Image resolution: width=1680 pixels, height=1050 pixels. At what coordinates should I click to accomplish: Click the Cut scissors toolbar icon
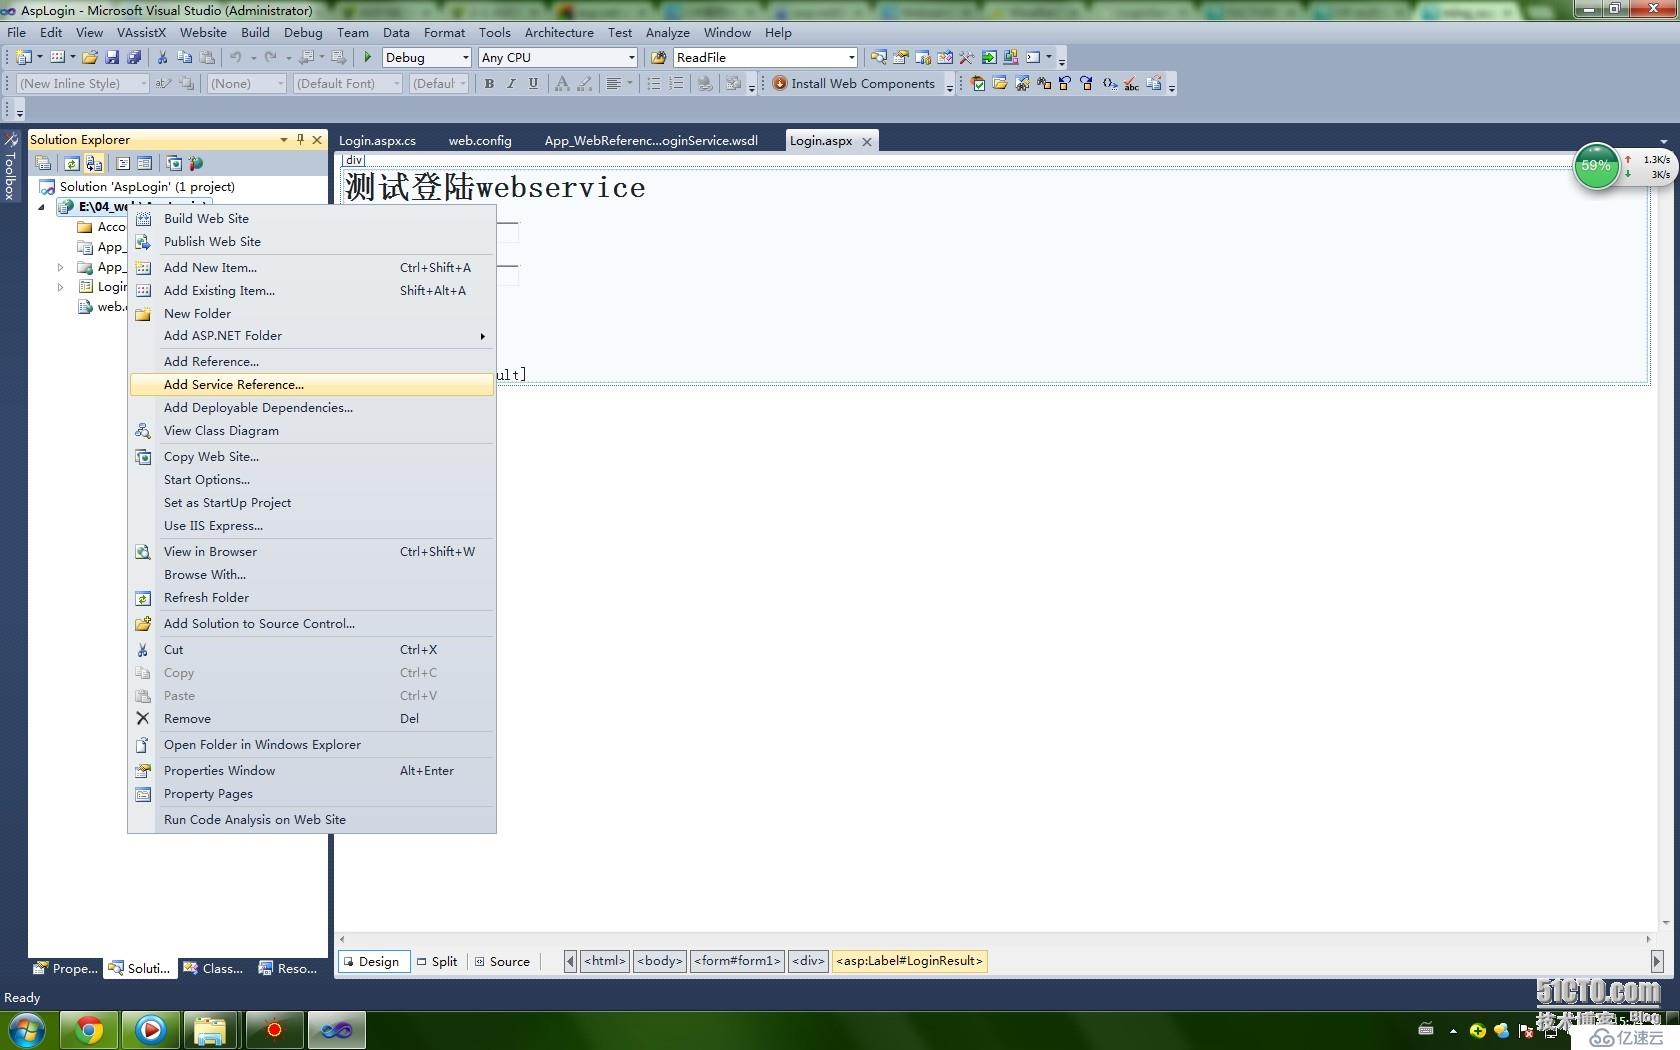(162, 57)
